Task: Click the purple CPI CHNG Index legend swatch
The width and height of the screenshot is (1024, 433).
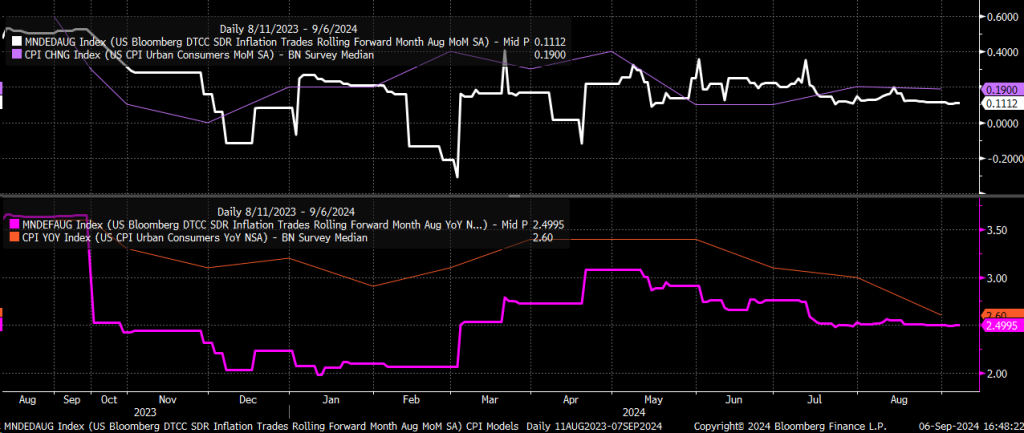Action: (15, 55)
